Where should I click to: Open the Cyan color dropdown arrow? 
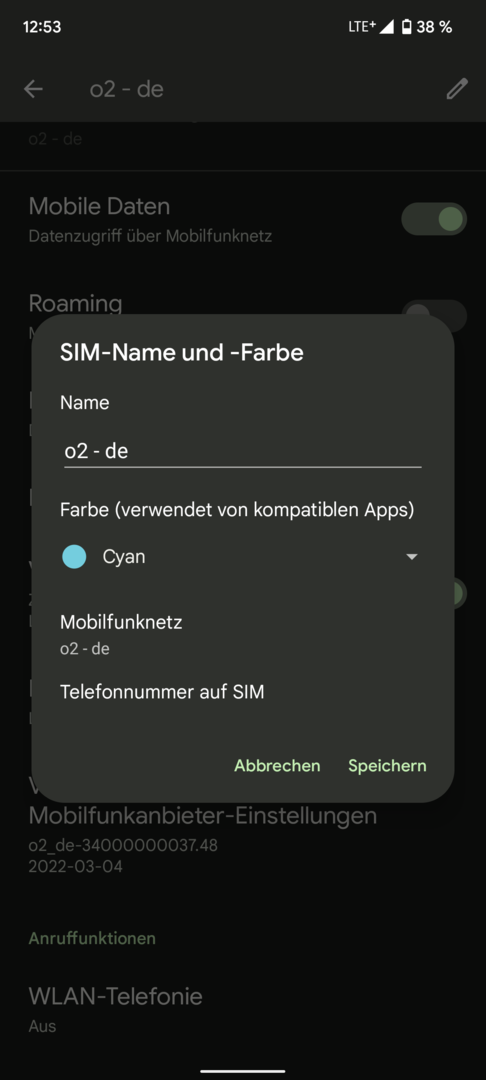pos(412,557)
